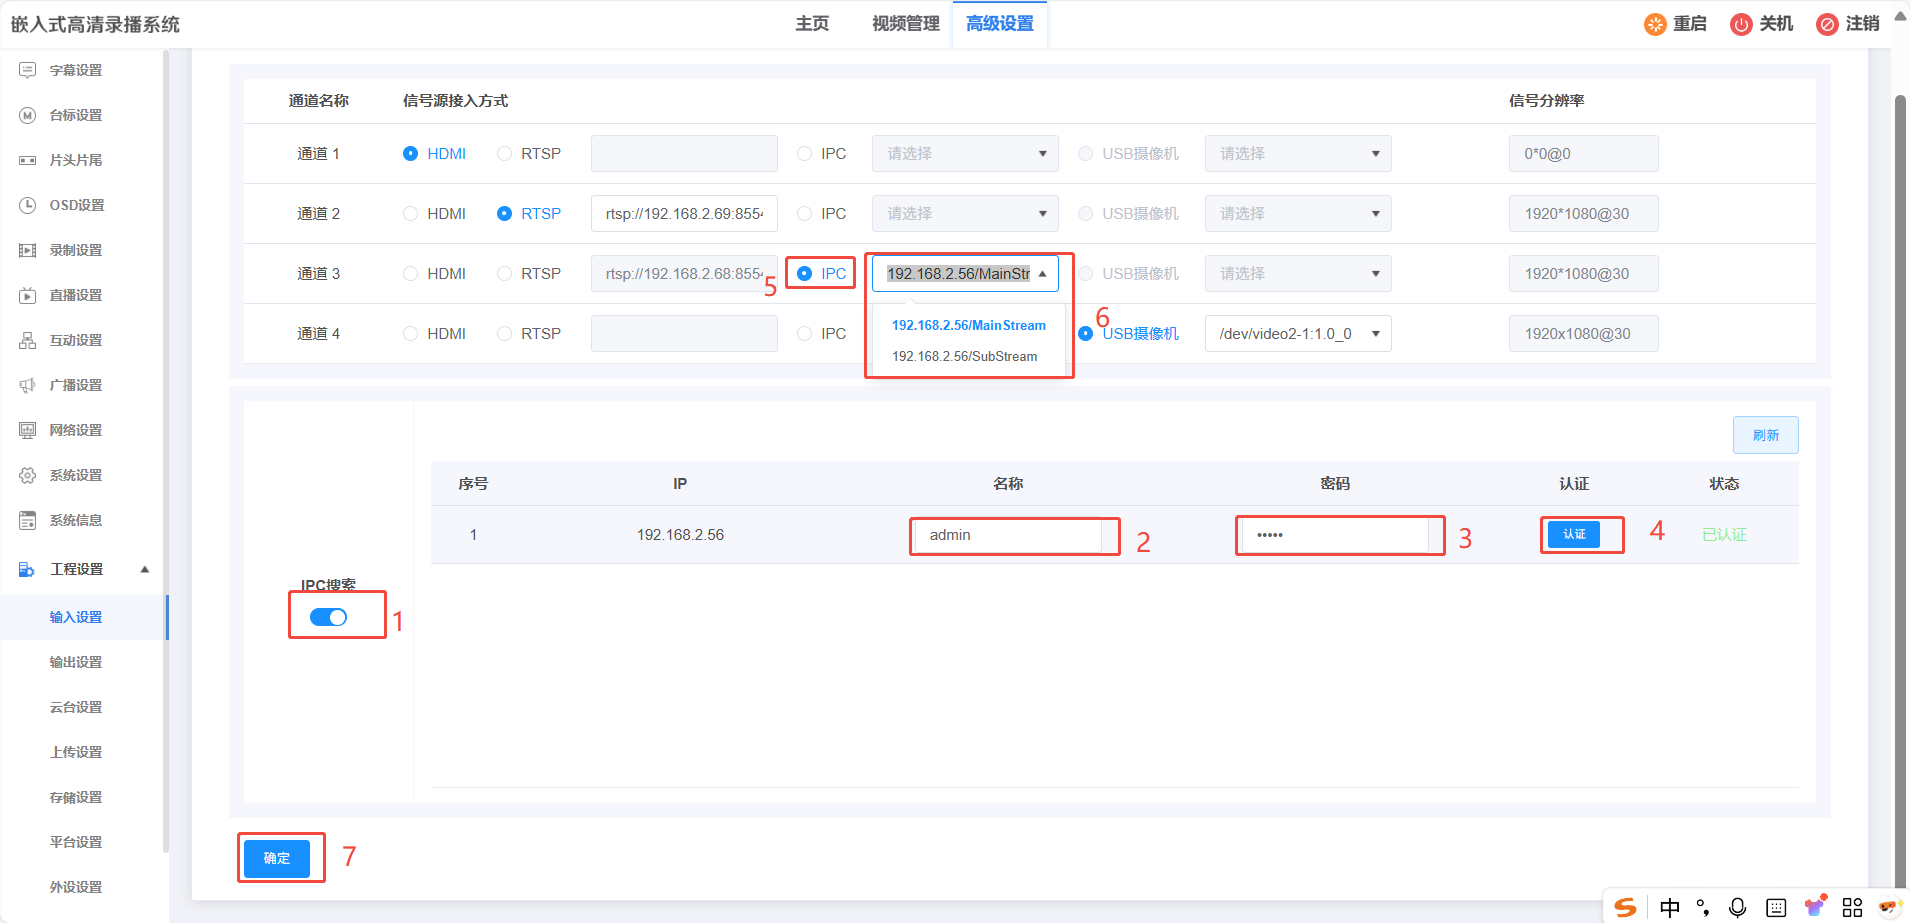The width and height of the screenshot is (1910, 923).
Task: Open 通道 3 USB摄像机 dropdown
Action: (x=1298, y=273)
